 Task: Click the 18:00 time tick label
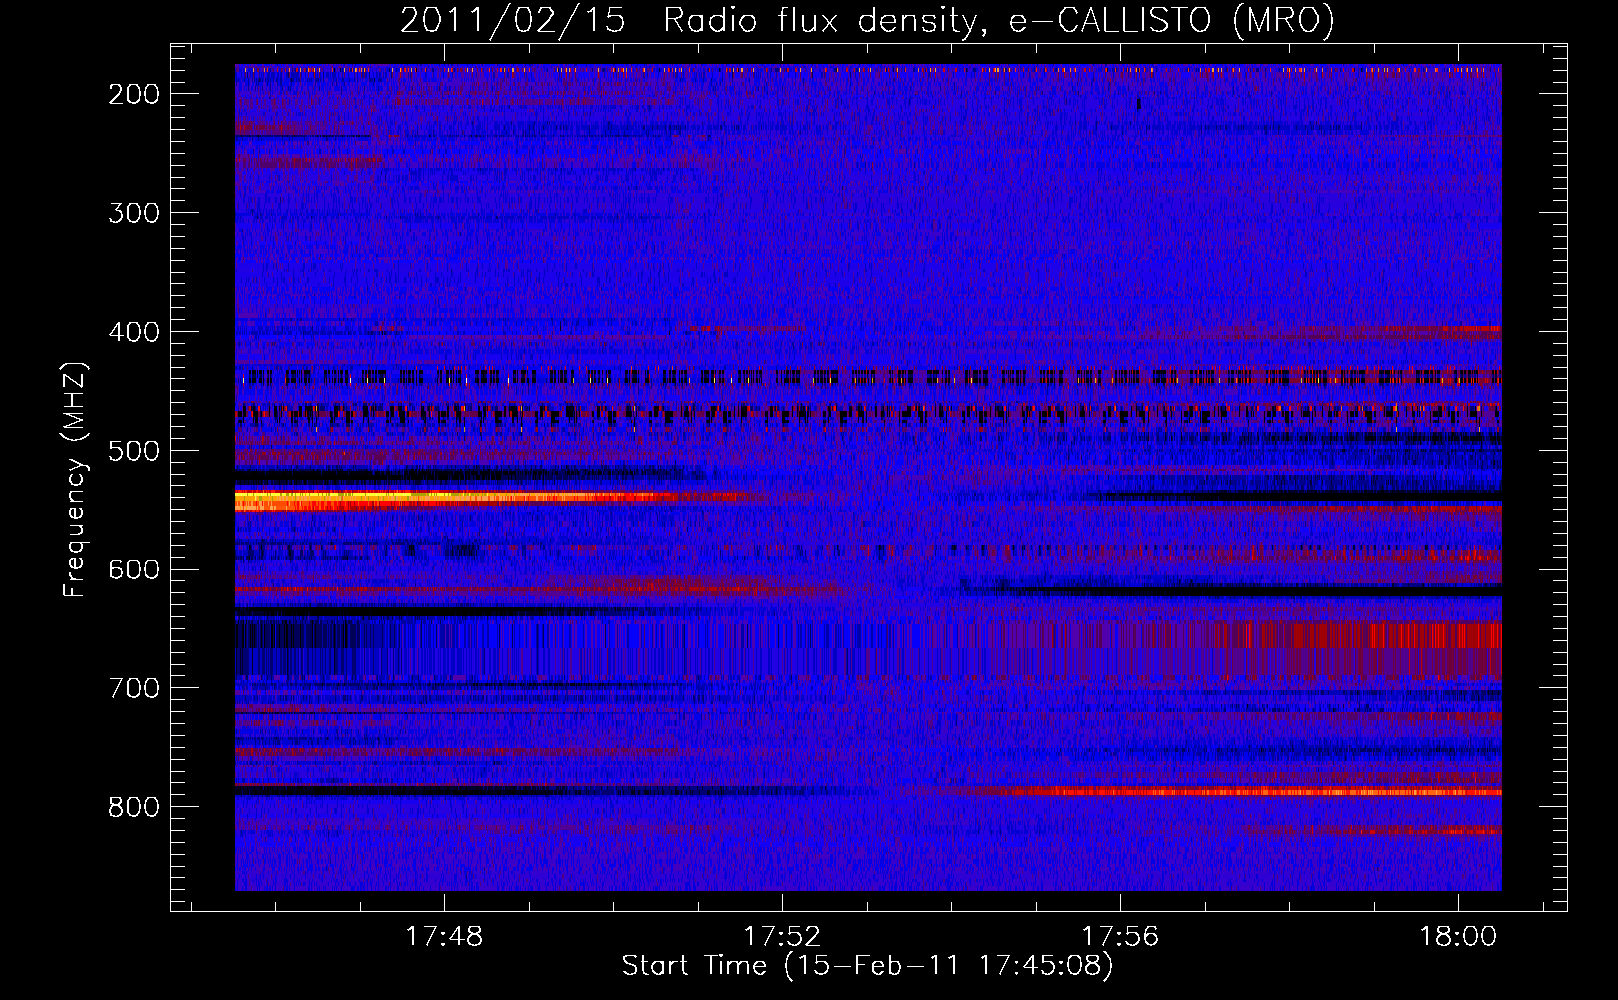(1458, 936)
